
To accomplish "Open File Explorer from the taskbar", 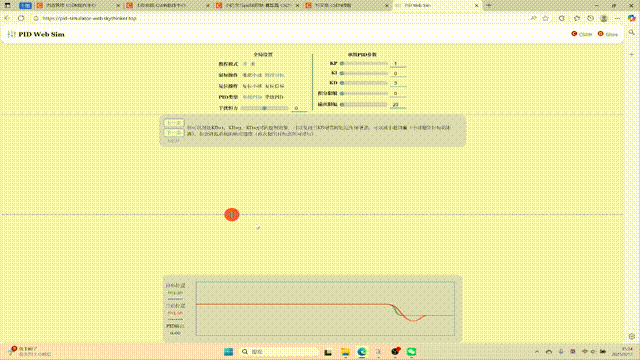I will tap(345, 352).
